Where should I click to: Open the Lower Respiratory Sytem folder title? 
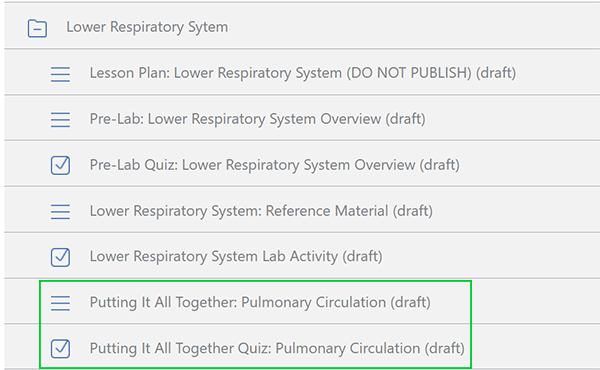point(147,27)
